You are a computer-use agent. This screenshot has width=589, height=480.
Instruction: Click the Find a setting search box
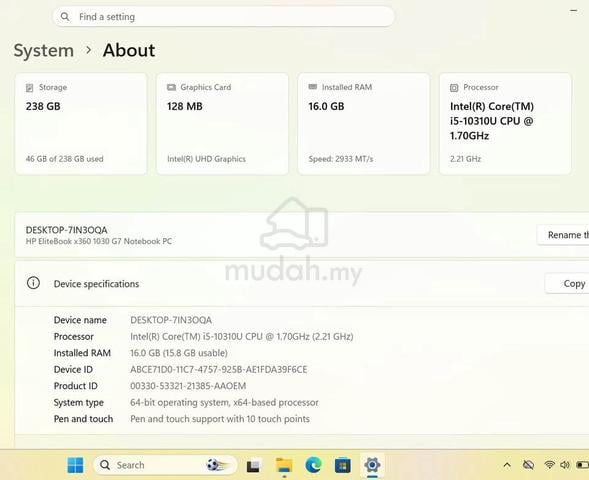(x=224, y=17)
